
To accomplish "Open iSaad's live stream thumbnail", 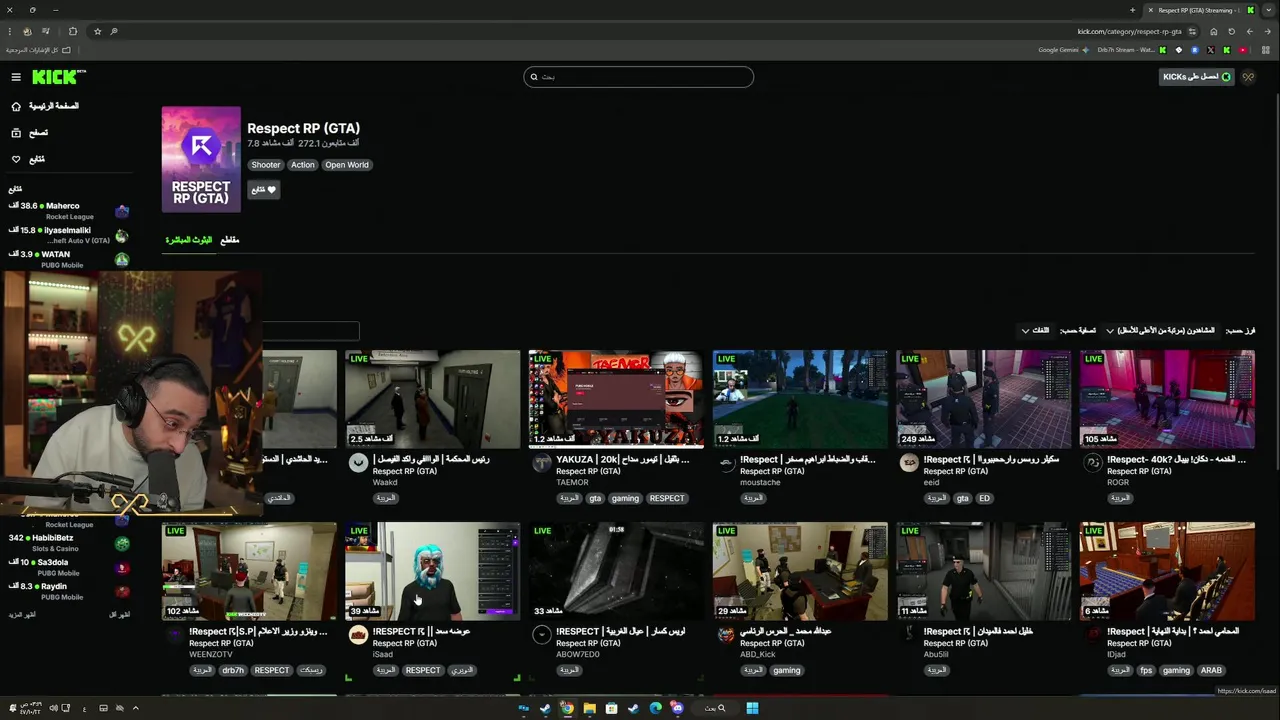I will tap(433, 571).
